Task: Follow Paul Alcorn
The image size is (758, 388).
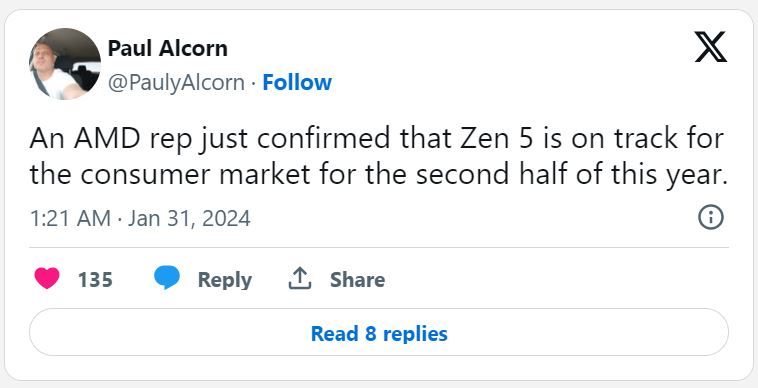Action: 297,83
